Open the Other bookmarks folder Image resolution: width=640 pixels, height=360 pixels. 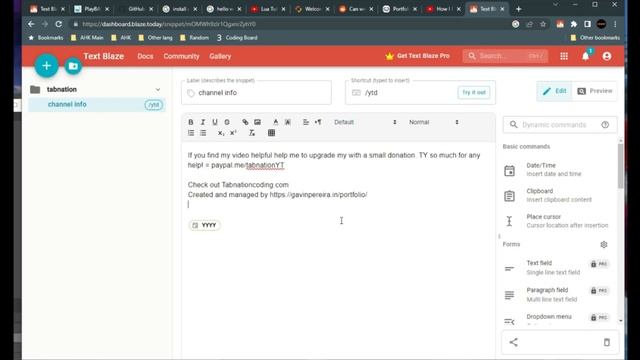click(595, 38)
